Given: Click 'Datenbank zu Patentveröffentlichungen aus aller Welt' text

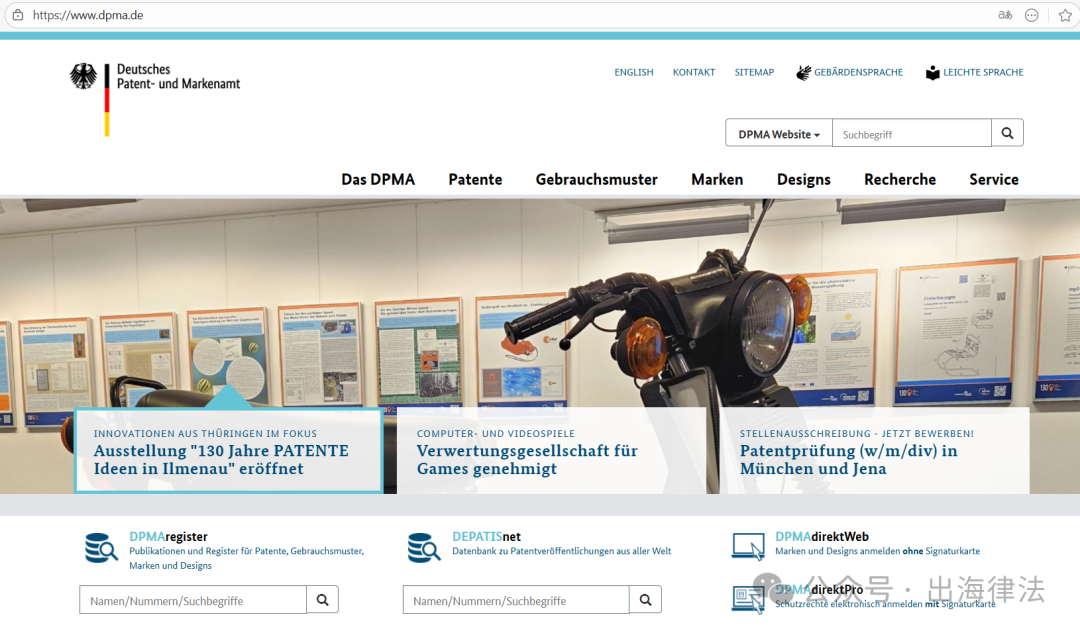Looking at the screenshot, I should 561,551.
